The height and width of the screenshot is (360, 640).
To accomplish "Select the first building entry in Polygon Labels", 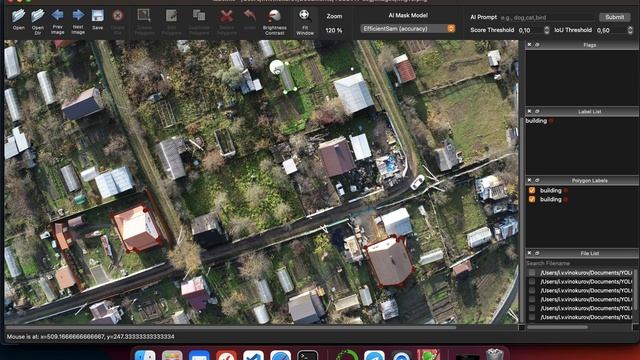I will pyautogui.click(x=551, y=190).
